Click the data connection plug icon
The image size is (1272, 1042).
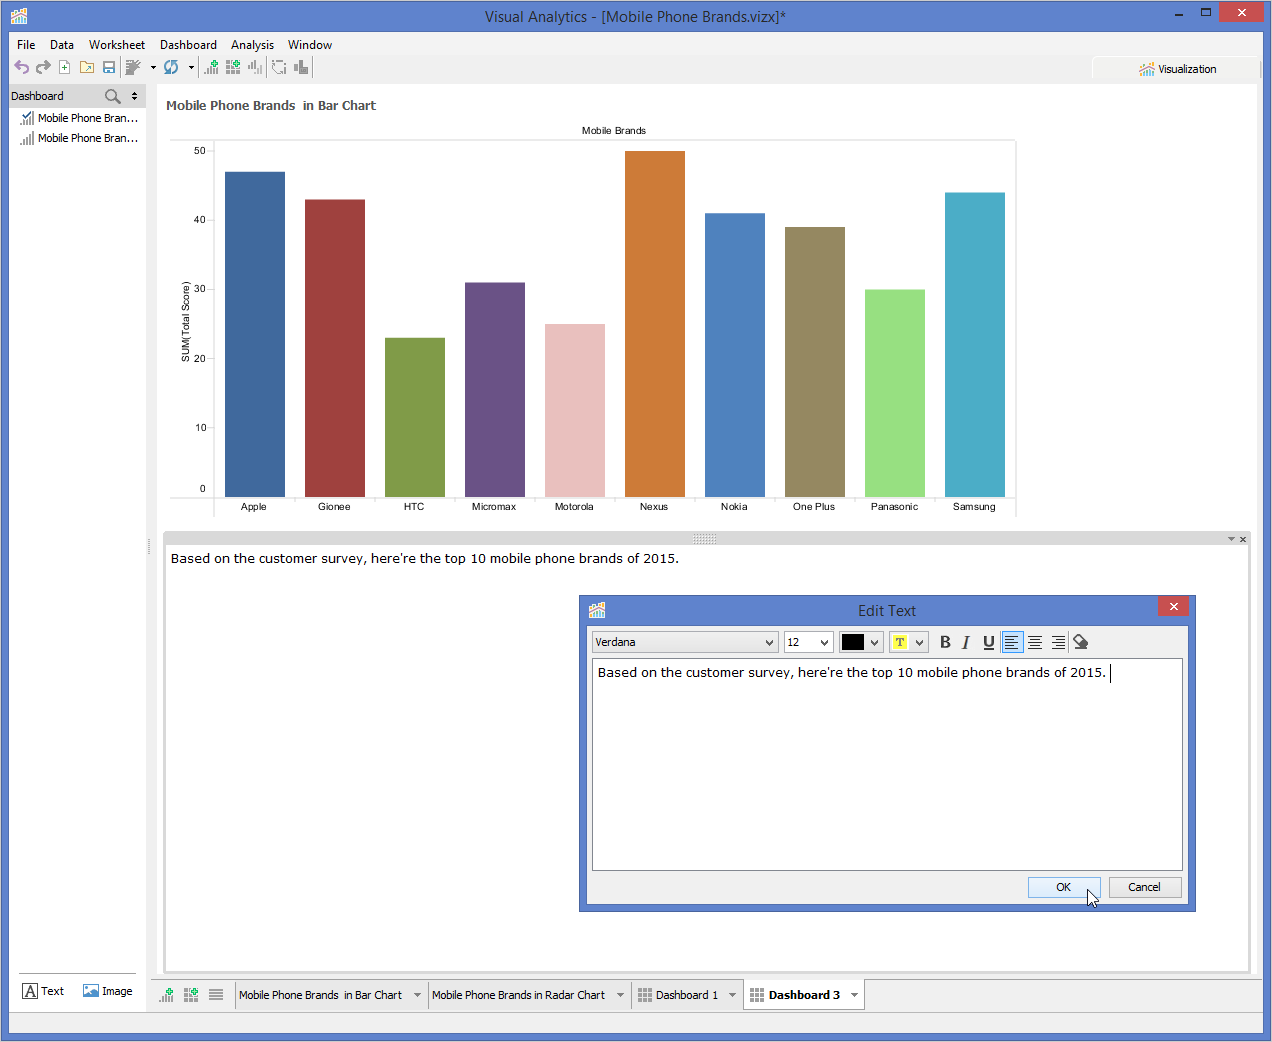(133, 67)
